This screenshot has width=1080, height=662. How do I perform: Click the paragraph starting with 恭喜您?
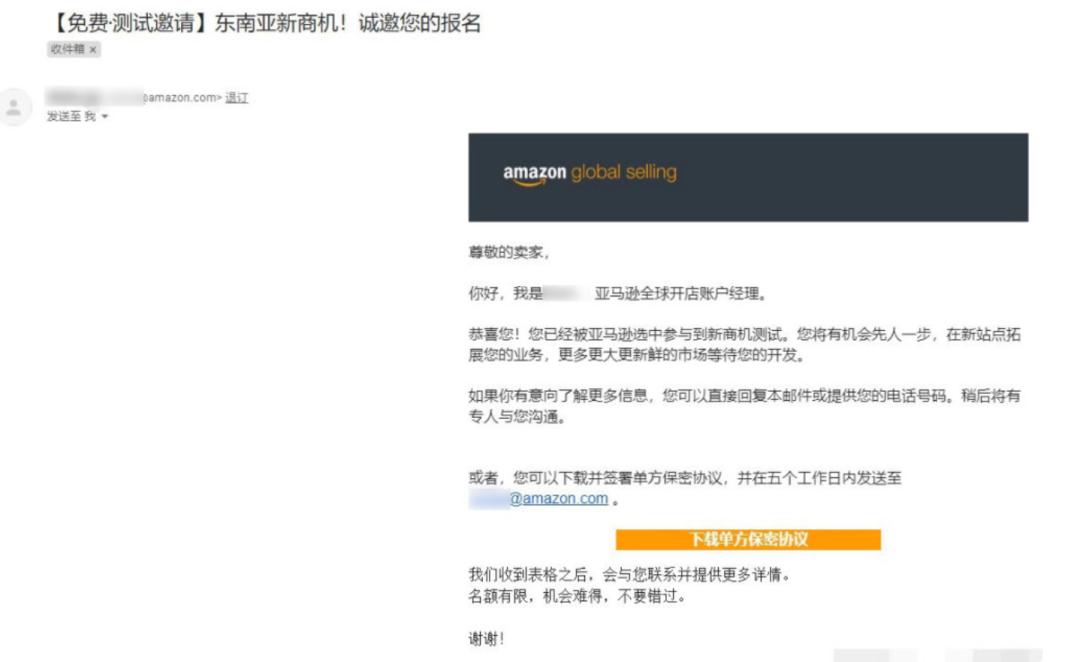pos(745,344)
